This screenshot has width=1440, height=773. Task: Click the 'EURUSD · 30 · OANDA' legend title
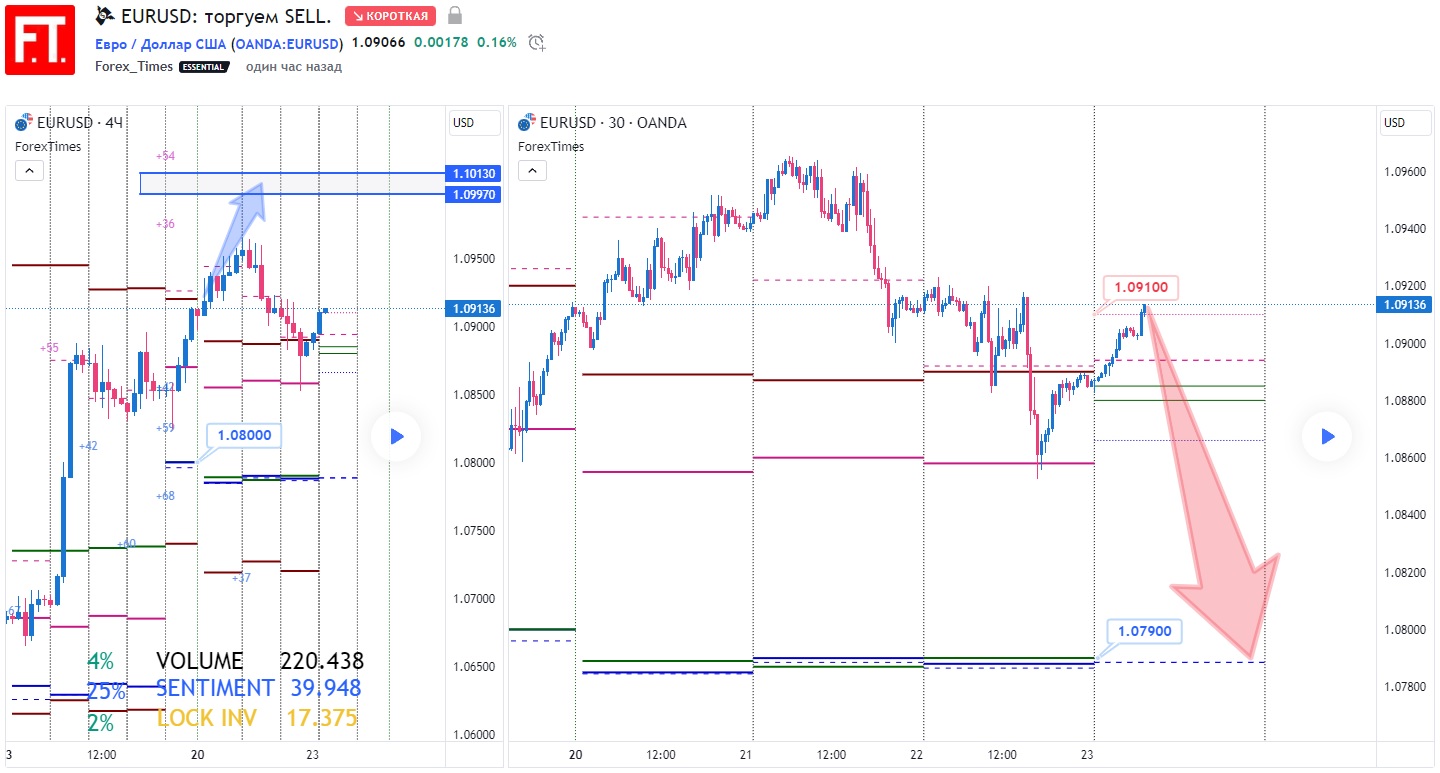613,123
